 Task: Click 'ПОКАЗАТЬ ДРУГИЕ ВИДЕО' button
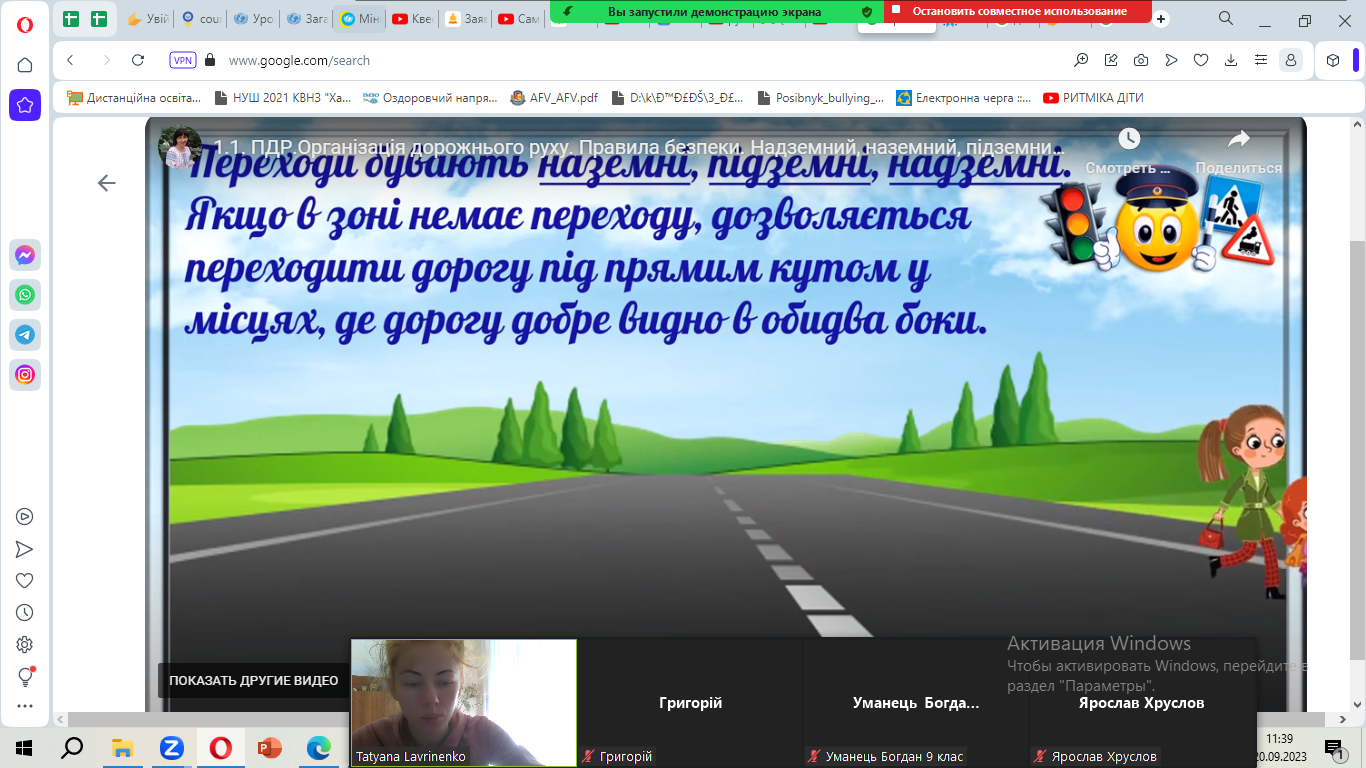tap(253, 680)
